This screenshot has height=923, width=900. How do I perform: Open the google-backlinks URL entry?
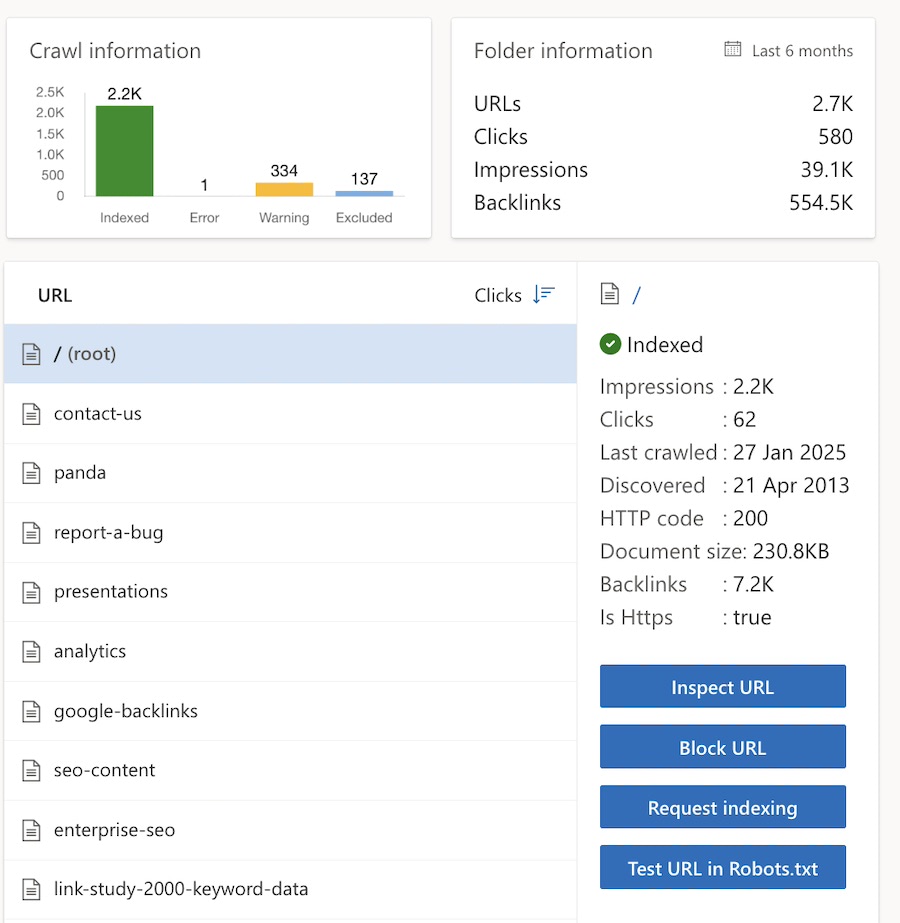point(126,711)
